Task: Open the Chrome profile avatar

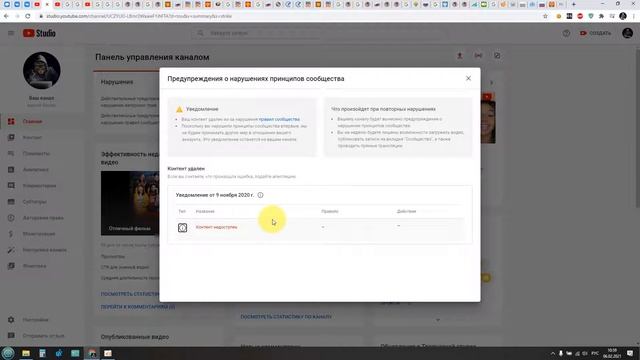Action: (623, 16)
